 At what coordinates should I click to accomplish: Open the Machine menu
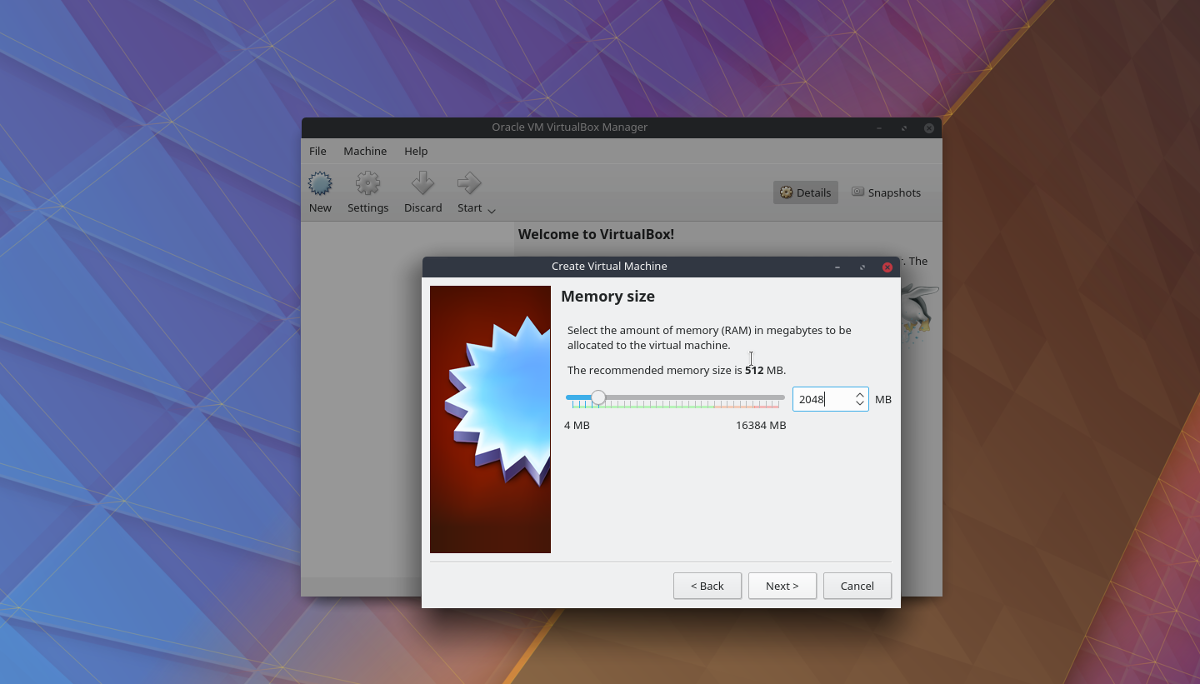coord(365,151)
